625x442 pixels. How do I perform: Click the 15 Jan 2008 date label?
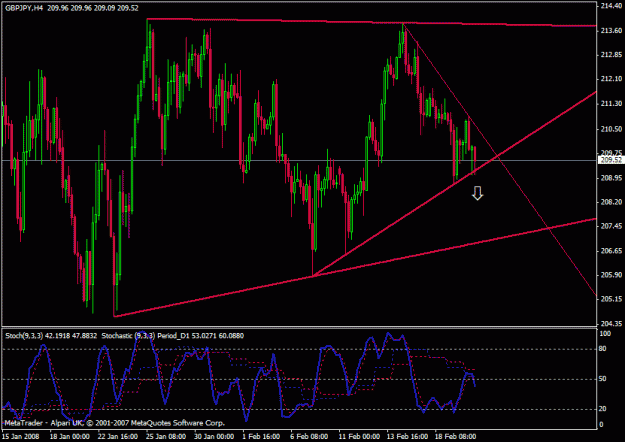tap(21, 436)
